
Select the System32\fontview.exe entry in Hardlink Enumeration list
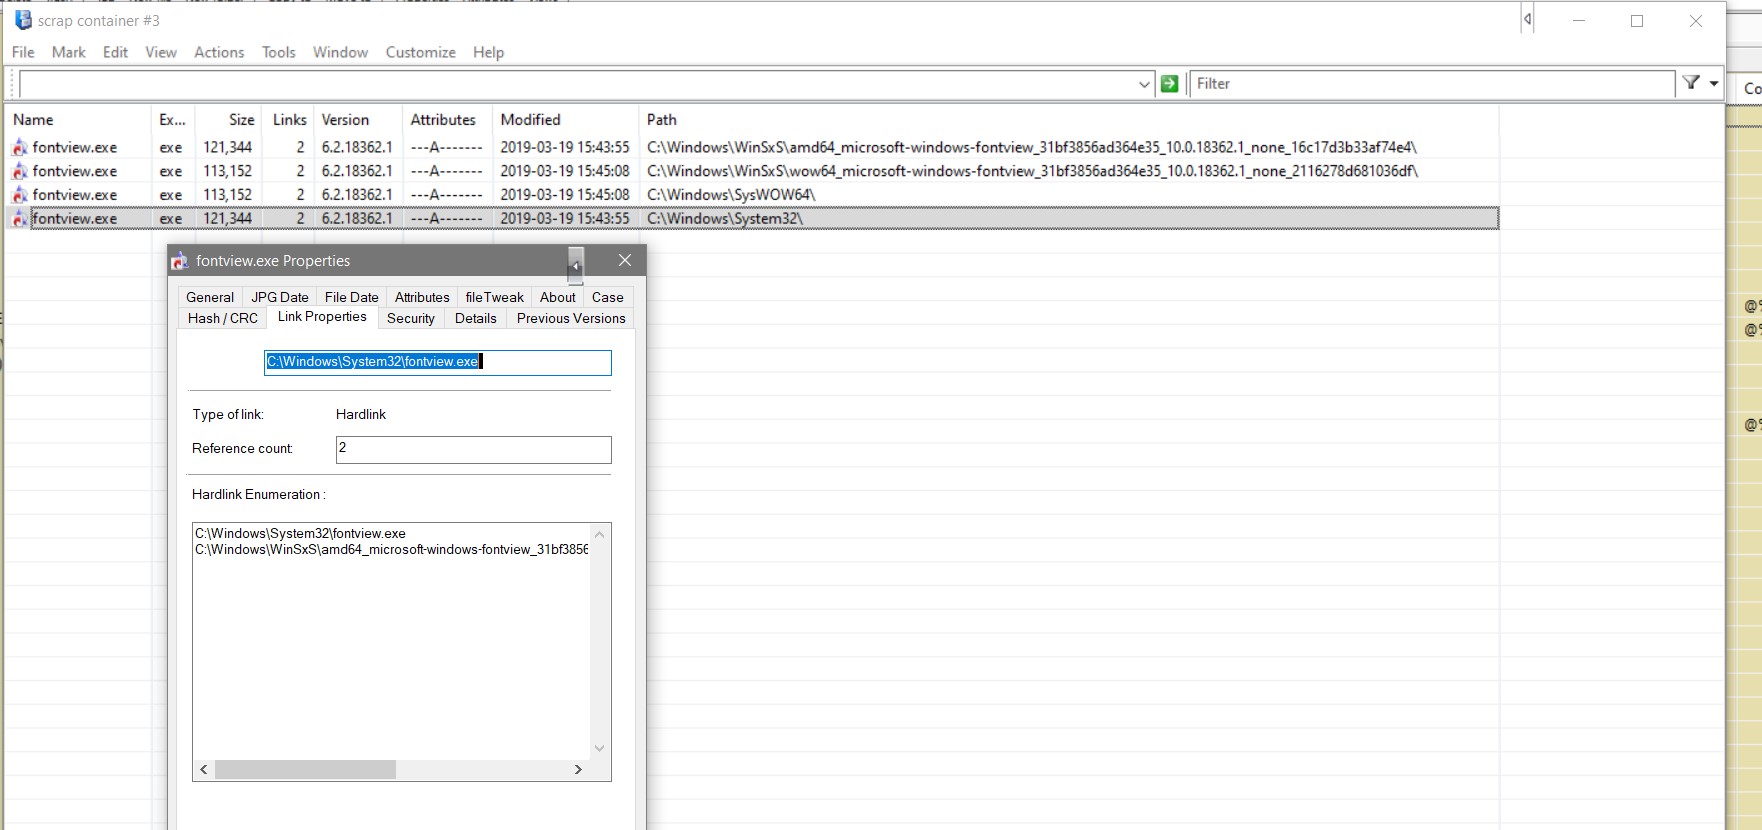click(x=300, y=533)
